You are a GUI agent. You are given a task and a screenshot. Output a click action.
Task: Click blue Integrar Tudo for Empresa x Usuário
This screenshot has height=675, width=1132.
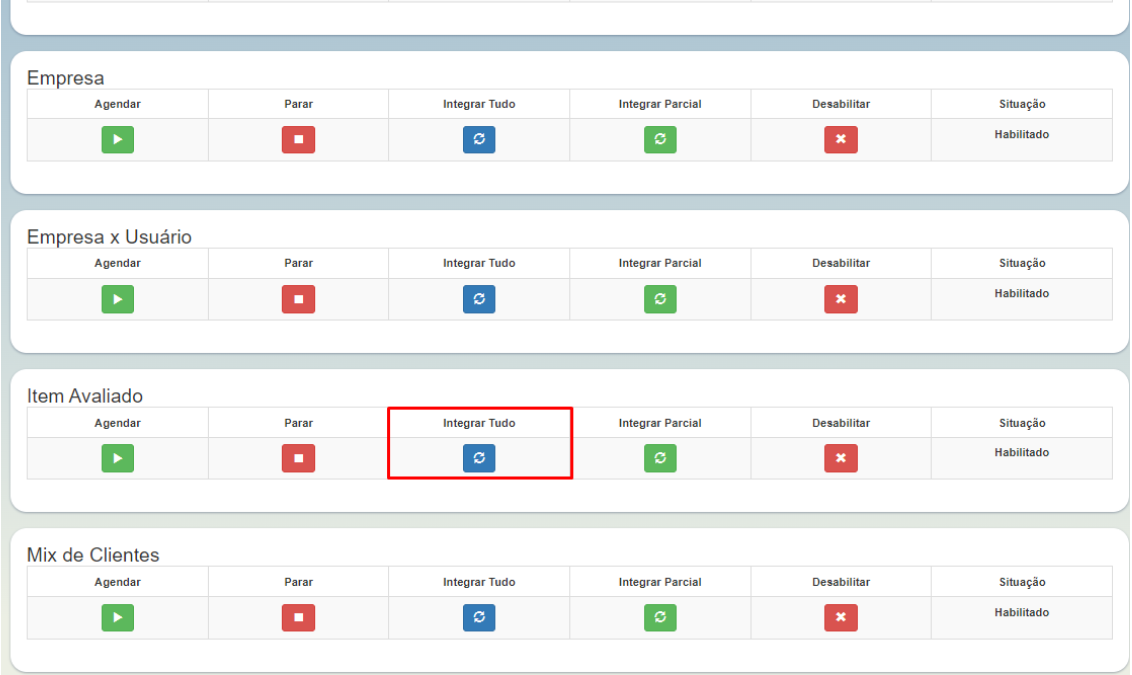(479, 299)
